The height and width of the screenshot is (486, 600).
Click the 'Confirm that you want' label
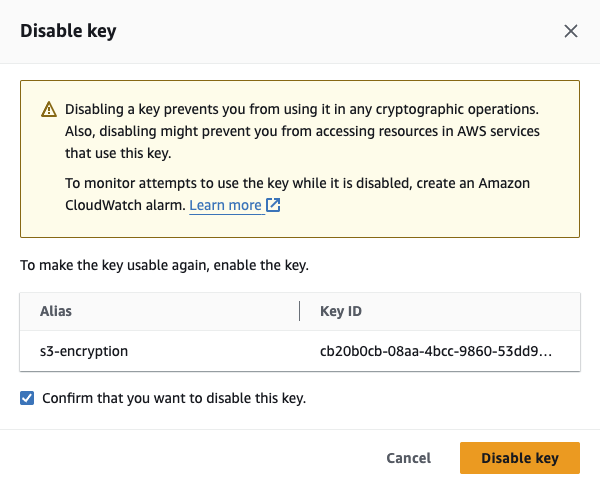click(174, 398)
